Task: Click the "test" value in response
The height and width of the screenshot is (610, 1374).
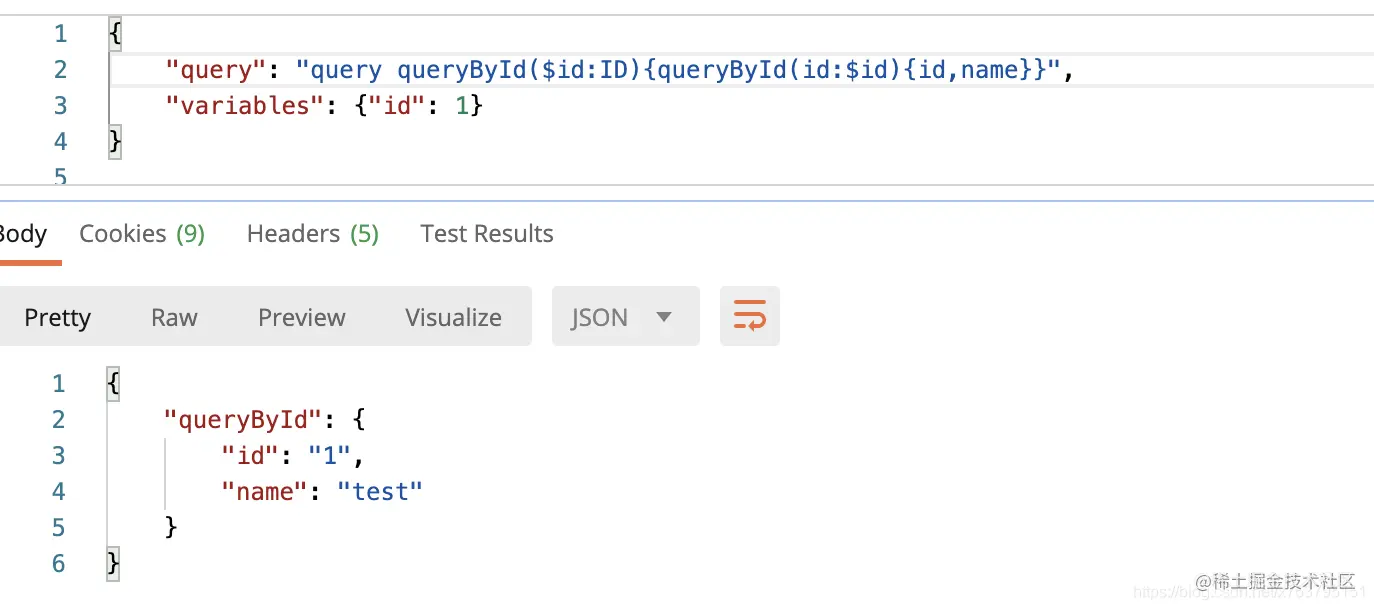Action: (380, 492)
